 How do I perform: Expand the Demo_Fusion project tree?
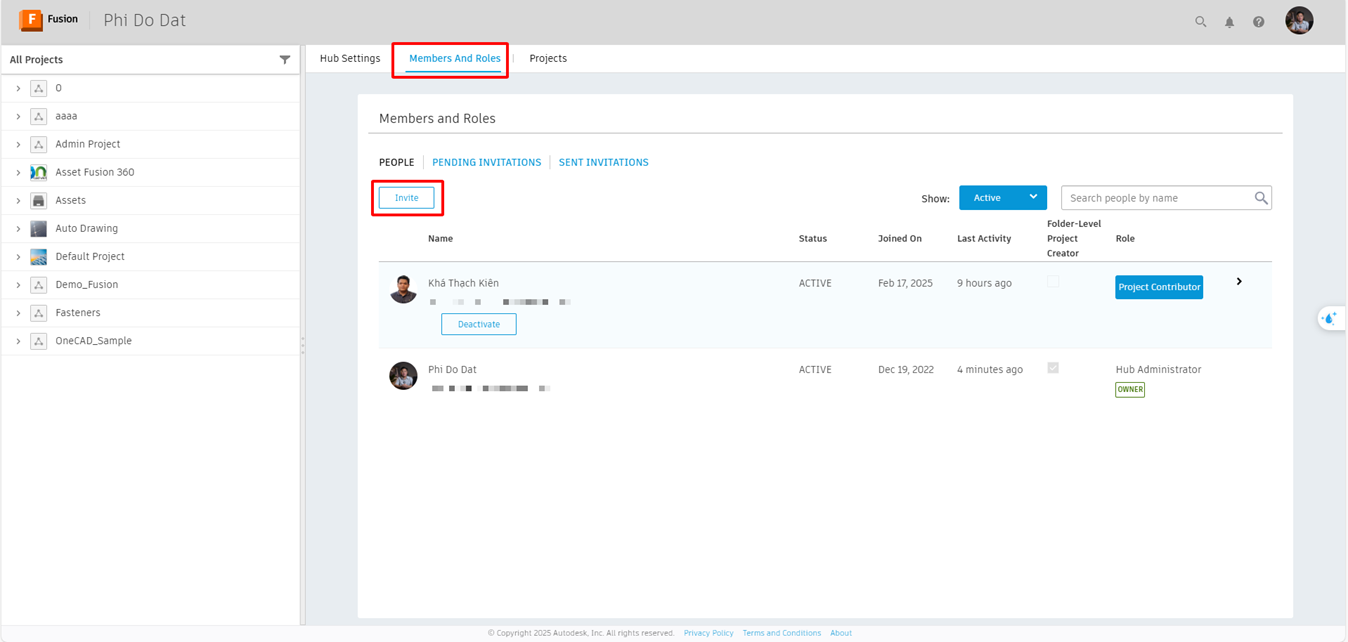click(x=18, y=285)
